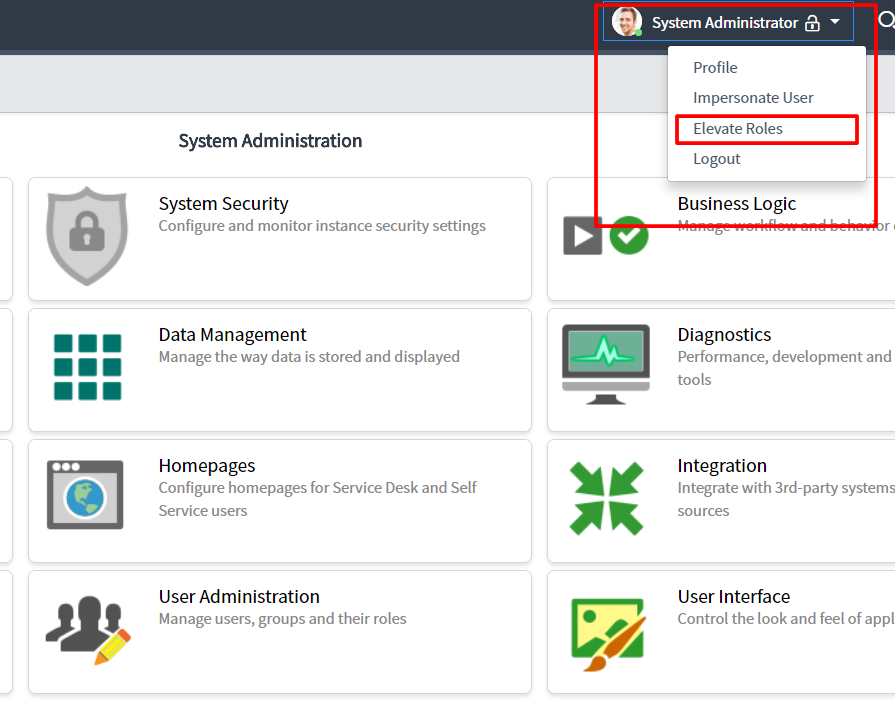
Task: Click the user menu caret arrow
Action: click(x=835, y=22)
